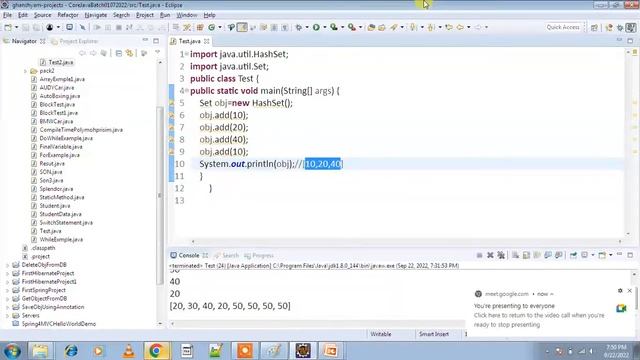Click Link with Editor icon in Navigator
Image resolution: width=640 pixels, height=360 pixels.
pos(130,53)
